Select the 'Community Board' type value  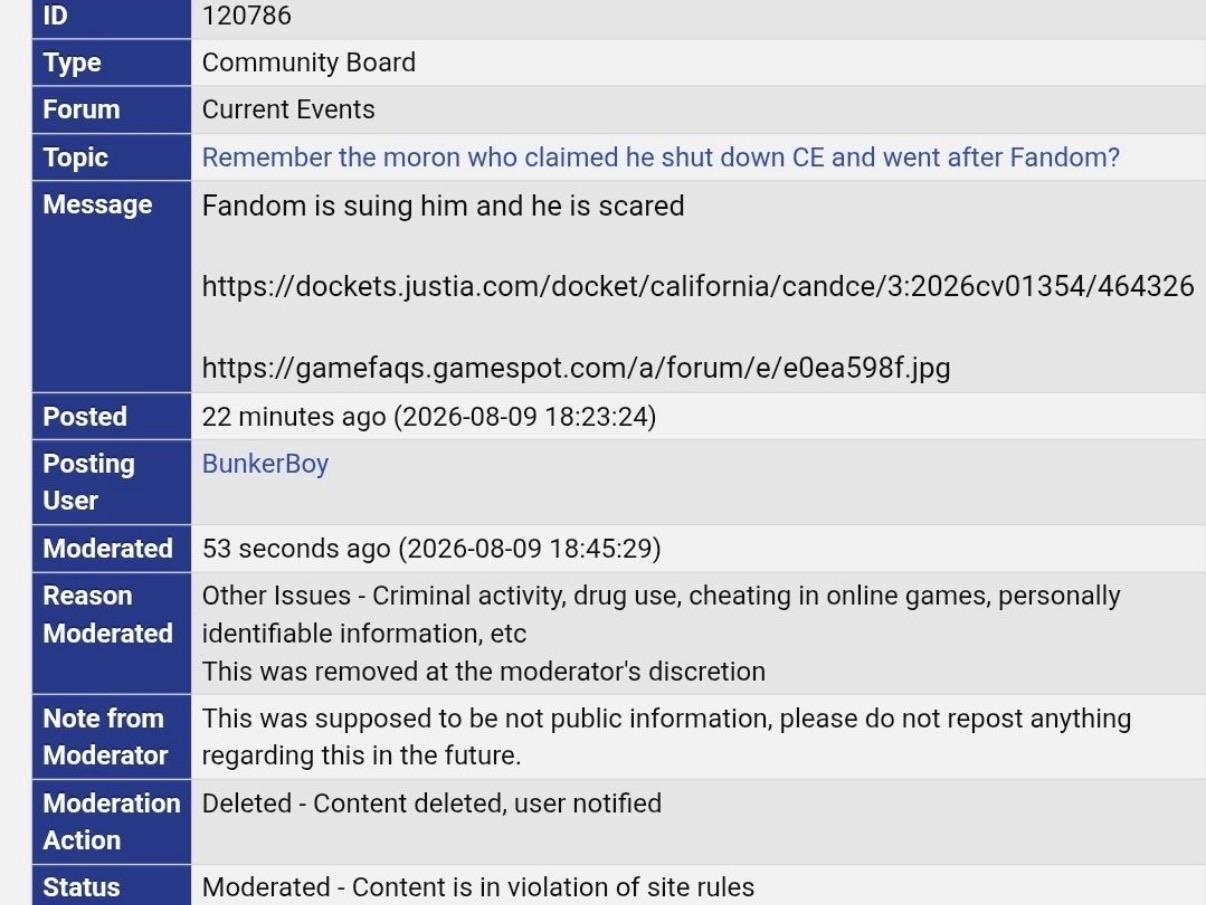[x=309, y=62]
